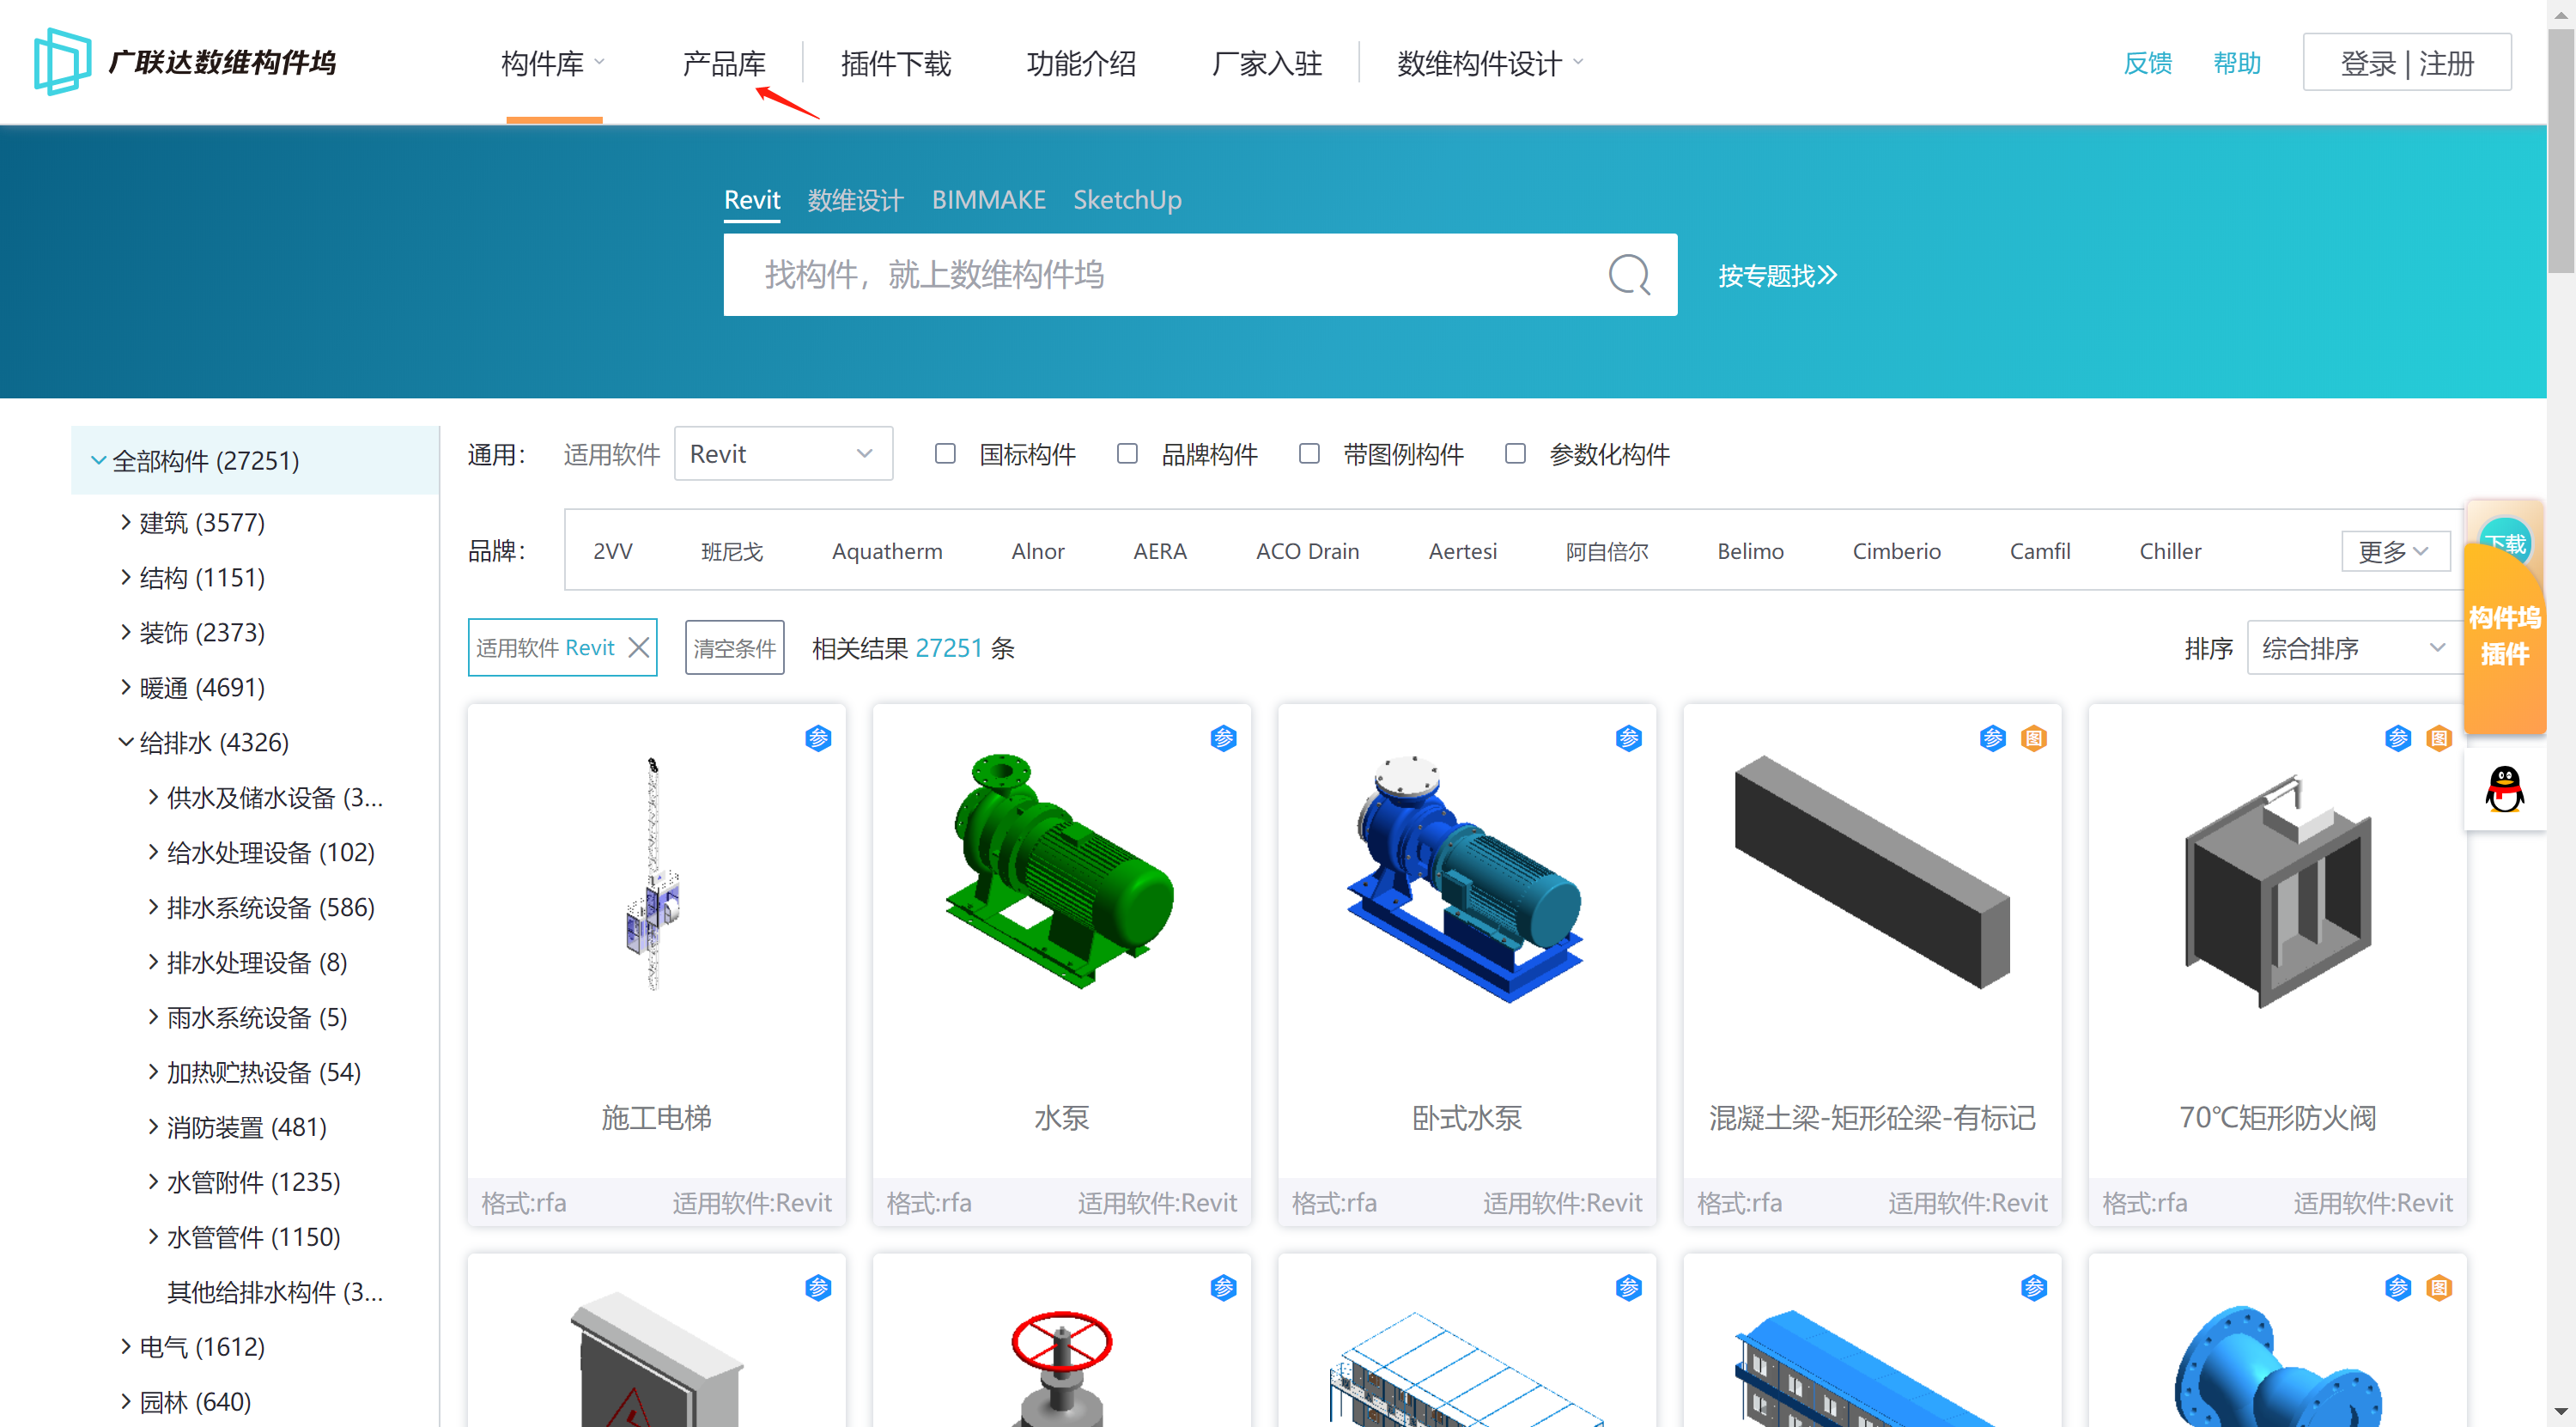Enable the 品牌构件 checkbox

click(x=1127, y=454)
